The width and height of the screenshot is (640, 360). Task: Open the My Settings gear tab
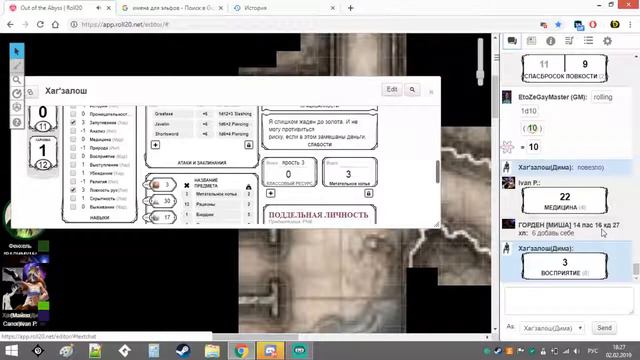(x=607, y=41)
